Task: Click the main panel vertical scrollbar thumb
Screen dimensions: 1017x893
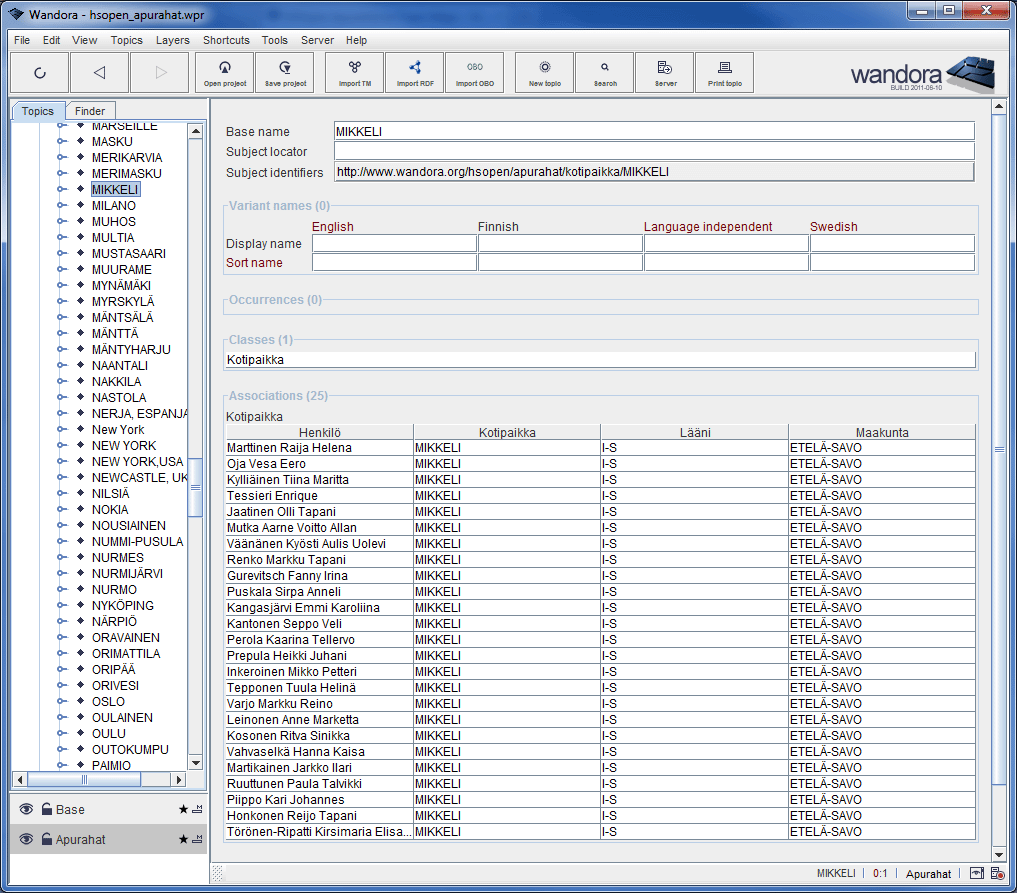Action: click(x=999, y=449)
